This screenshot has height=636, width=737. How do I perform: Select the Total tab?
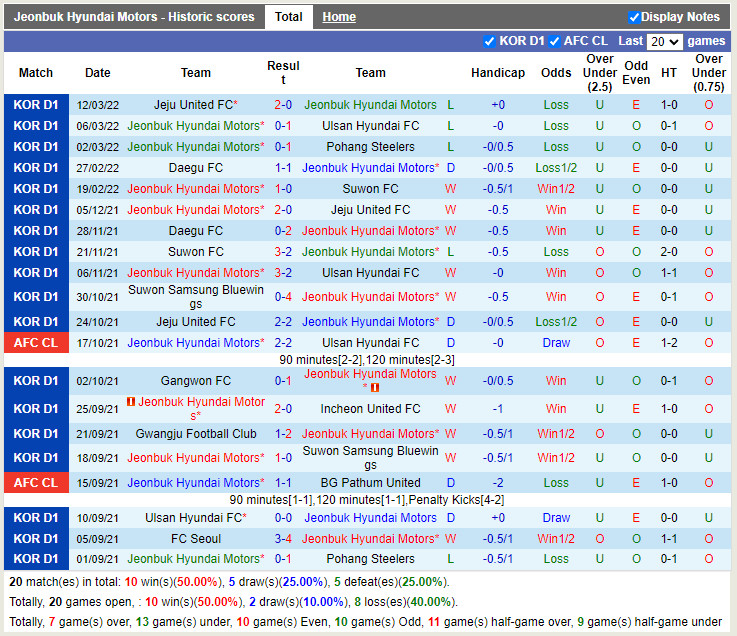click(289, 17)
